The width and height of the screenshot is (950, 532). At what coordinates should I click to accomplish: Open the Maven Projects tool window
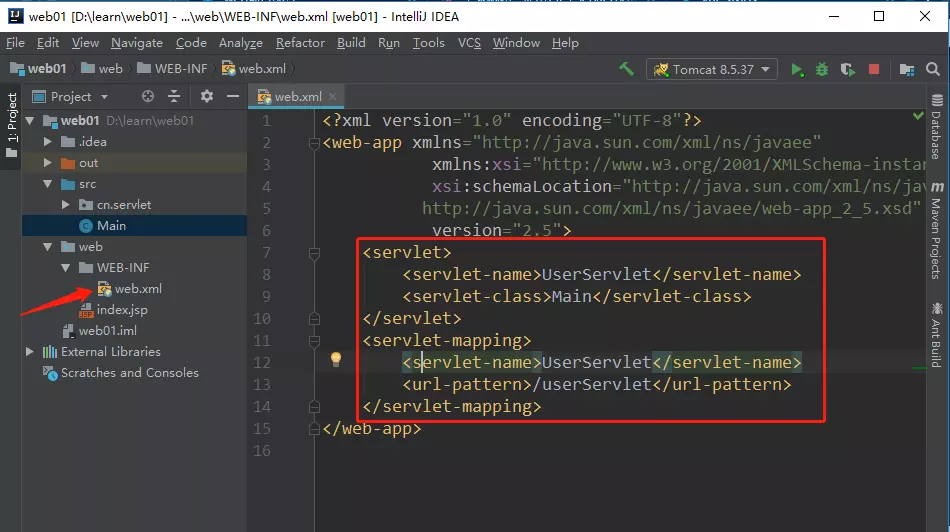pyautogui.click(x=937, y=230)
